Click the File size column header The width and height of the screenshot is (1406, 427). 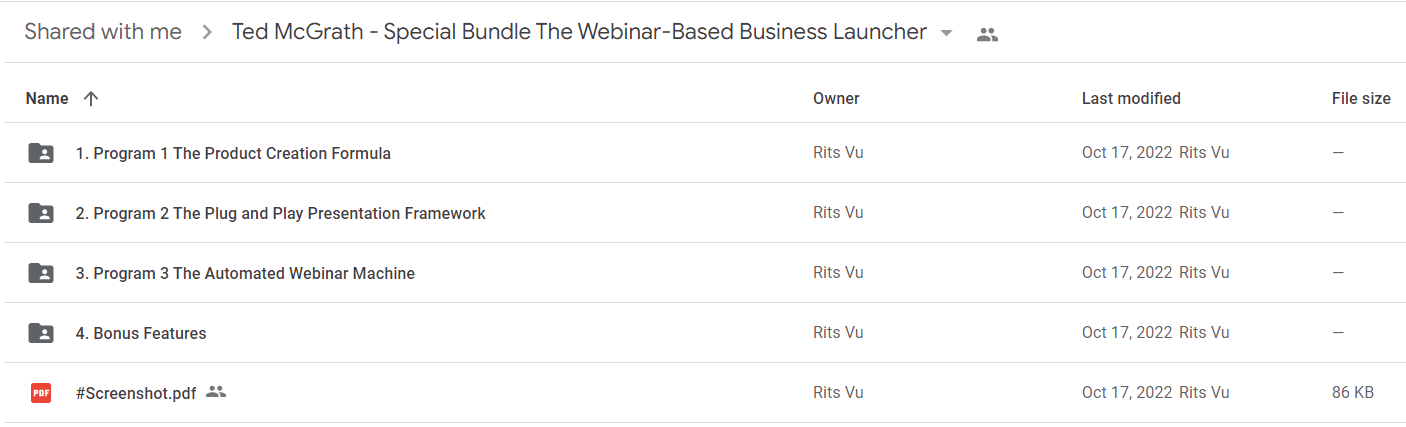click(x=1361, y=98)
